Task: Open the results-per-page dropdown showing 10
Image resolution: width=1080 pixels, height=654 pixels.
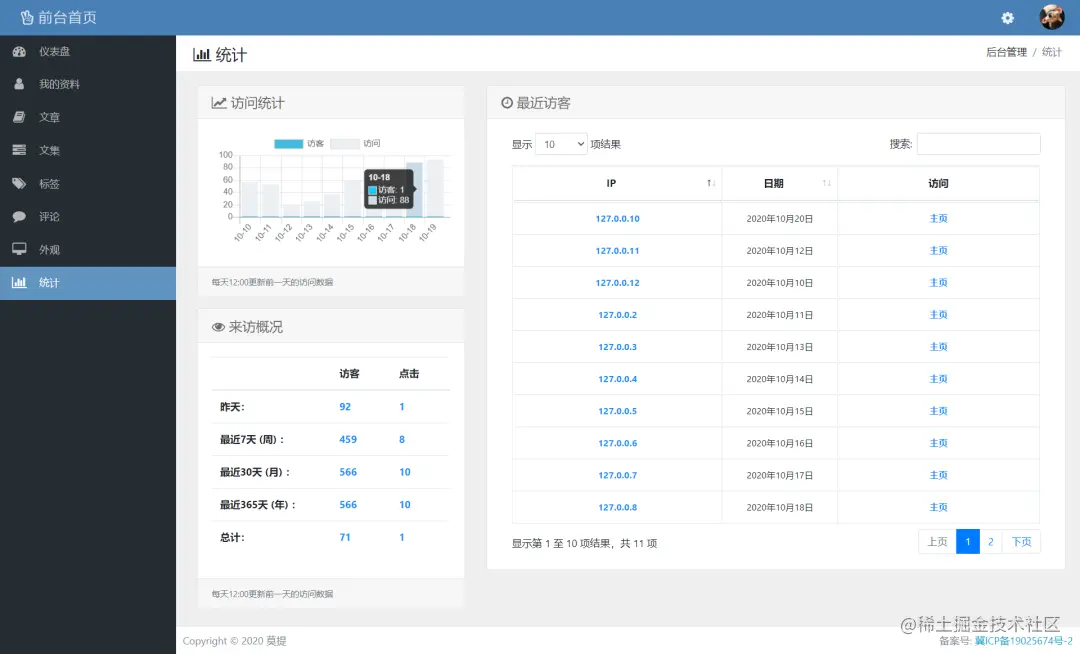Action: 561,144
